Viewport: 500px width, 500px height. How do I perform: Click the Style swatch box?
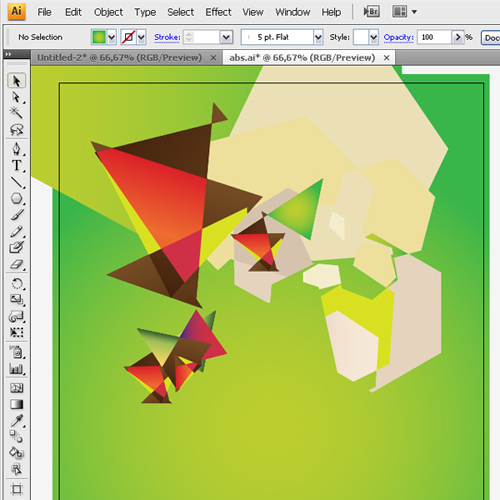(x=361, y=37)
